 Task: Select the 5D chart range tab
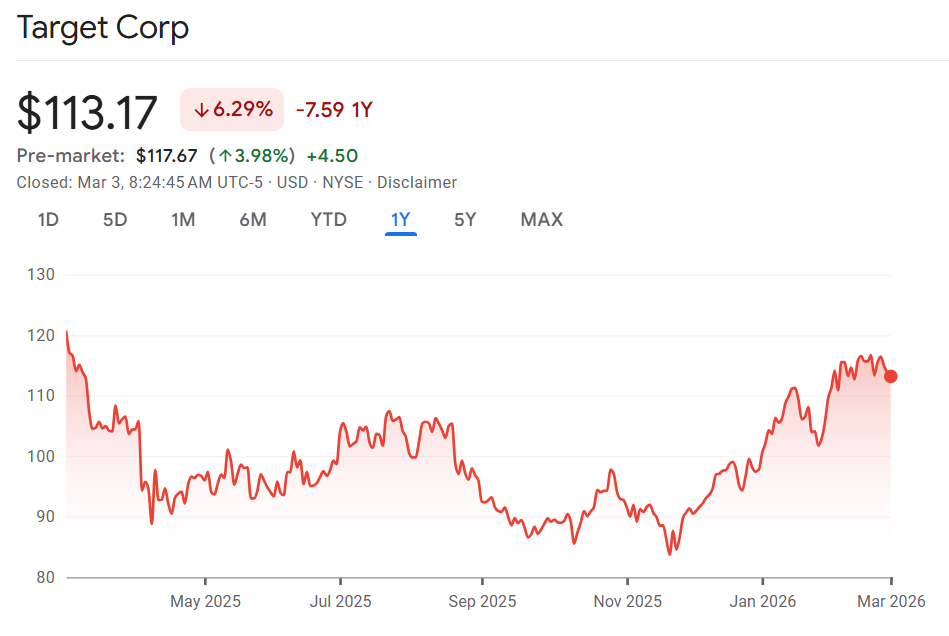115,219
